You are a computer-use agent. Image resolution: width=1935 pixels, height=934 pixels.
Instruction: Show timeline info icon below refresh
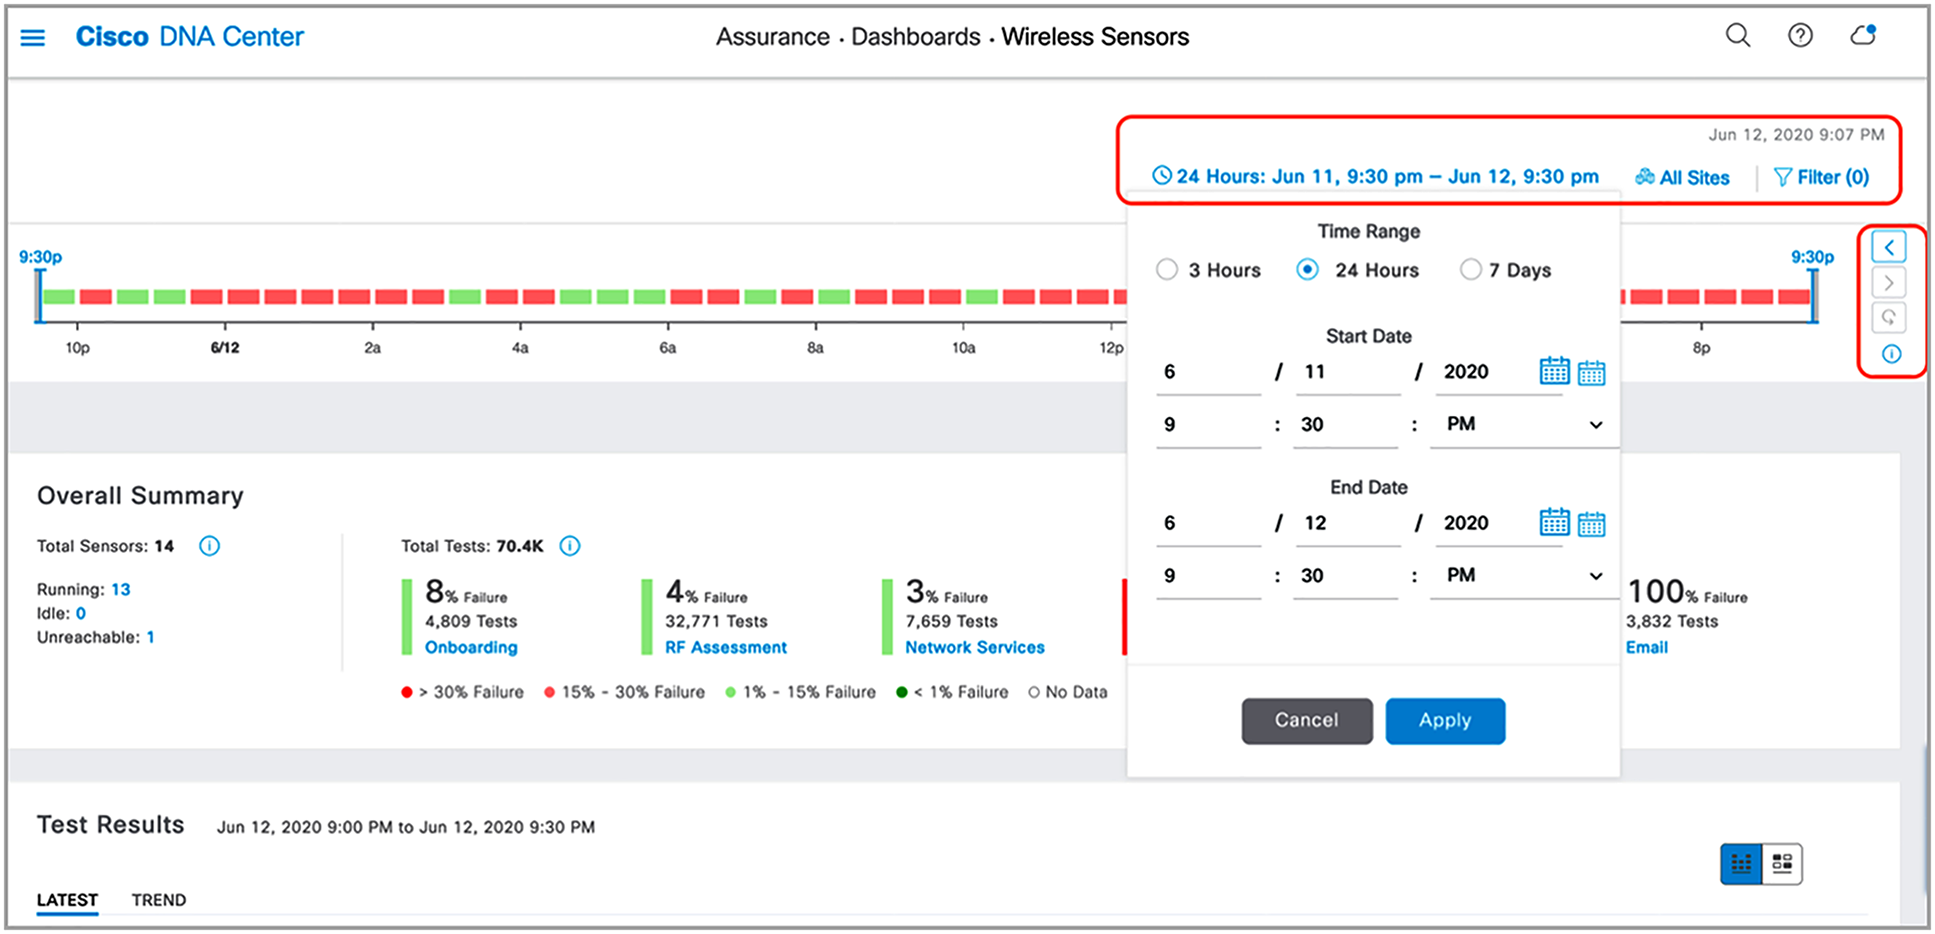(x=1891, y=354)
